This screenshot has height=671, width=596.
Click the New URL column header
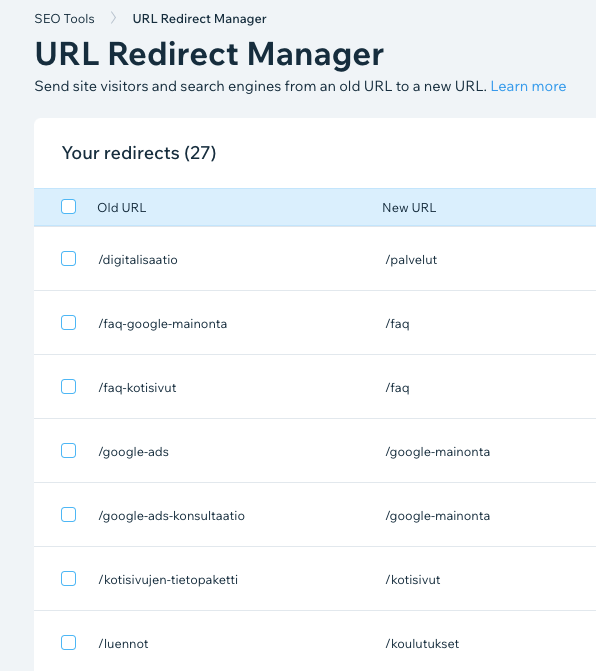[409, 208]
